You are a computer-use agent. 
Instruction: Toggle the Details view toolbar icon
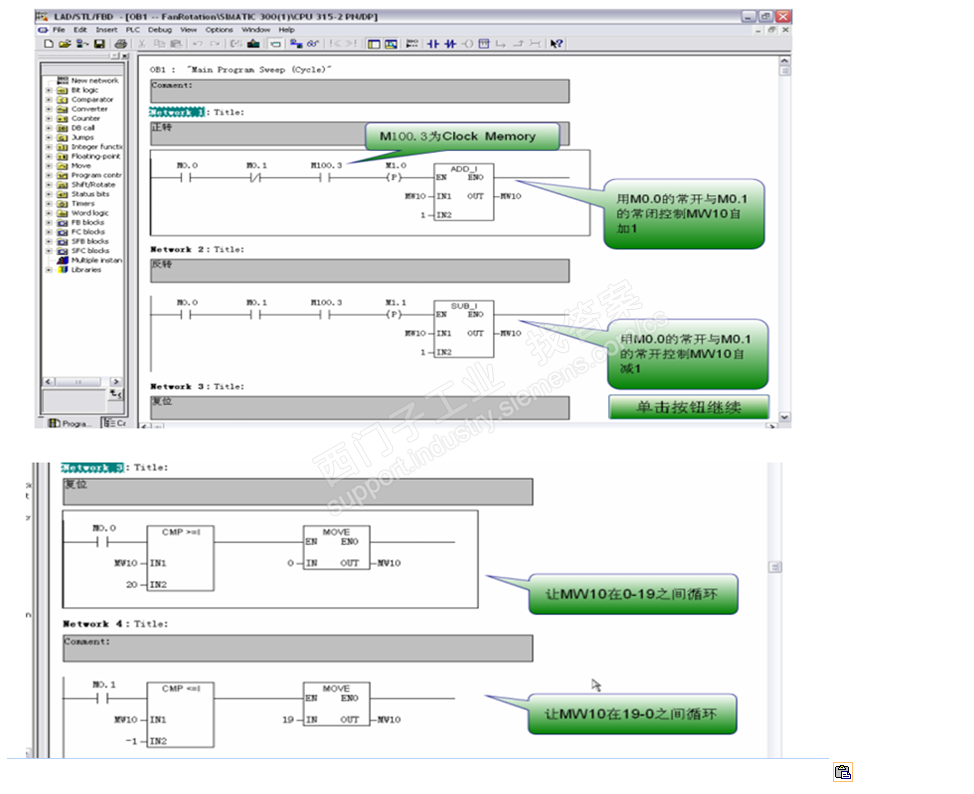[391, 43]
